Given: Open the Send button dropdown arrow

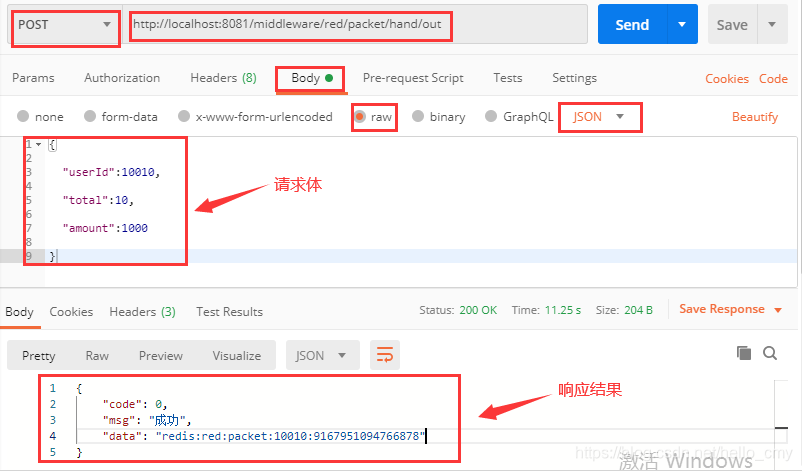Looking at the screenshot, I should click(x=682, y=24).
